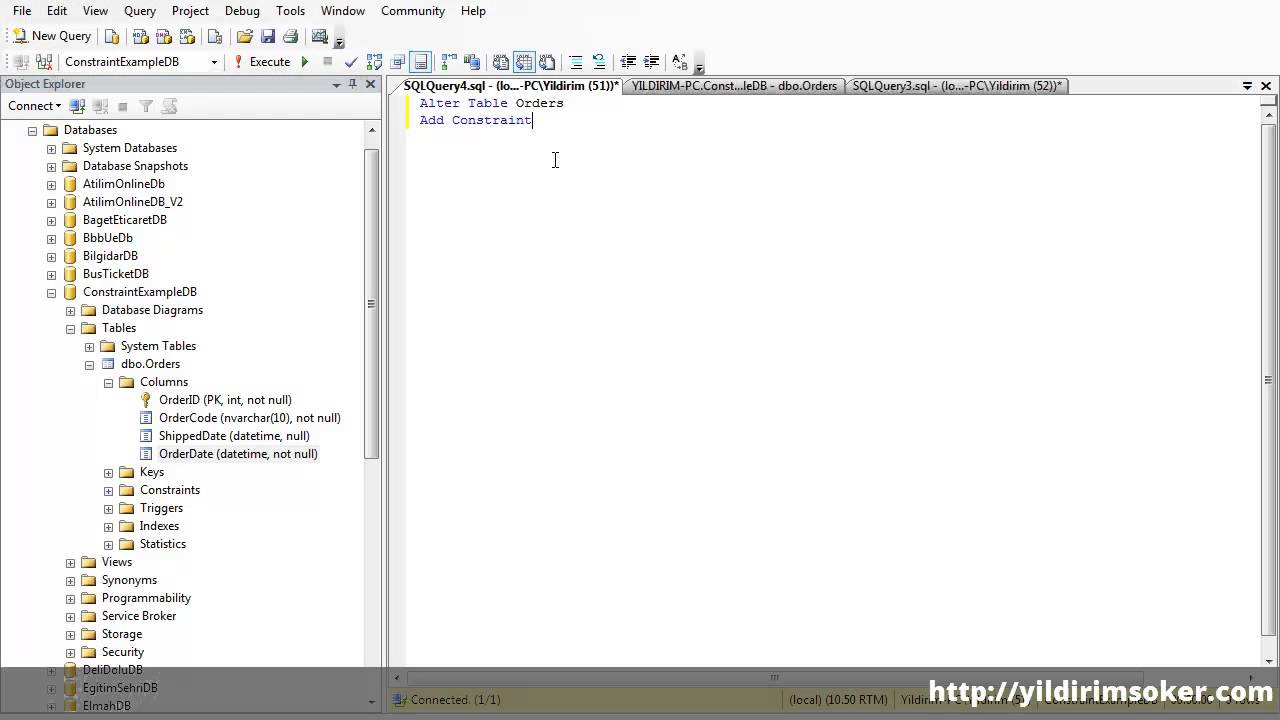Screen dimensions: 1280x720
Task: Execute the current query
Action: pyautogui.click(x=262, y=62)
